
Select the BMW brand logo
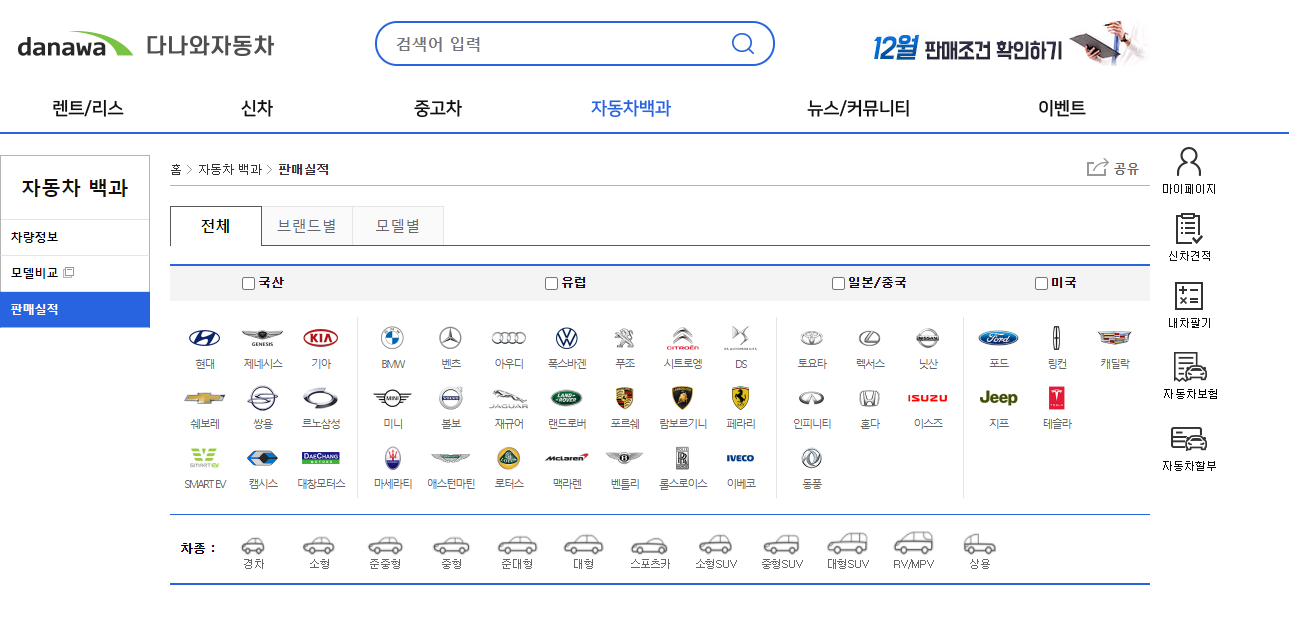coord(393,338)
